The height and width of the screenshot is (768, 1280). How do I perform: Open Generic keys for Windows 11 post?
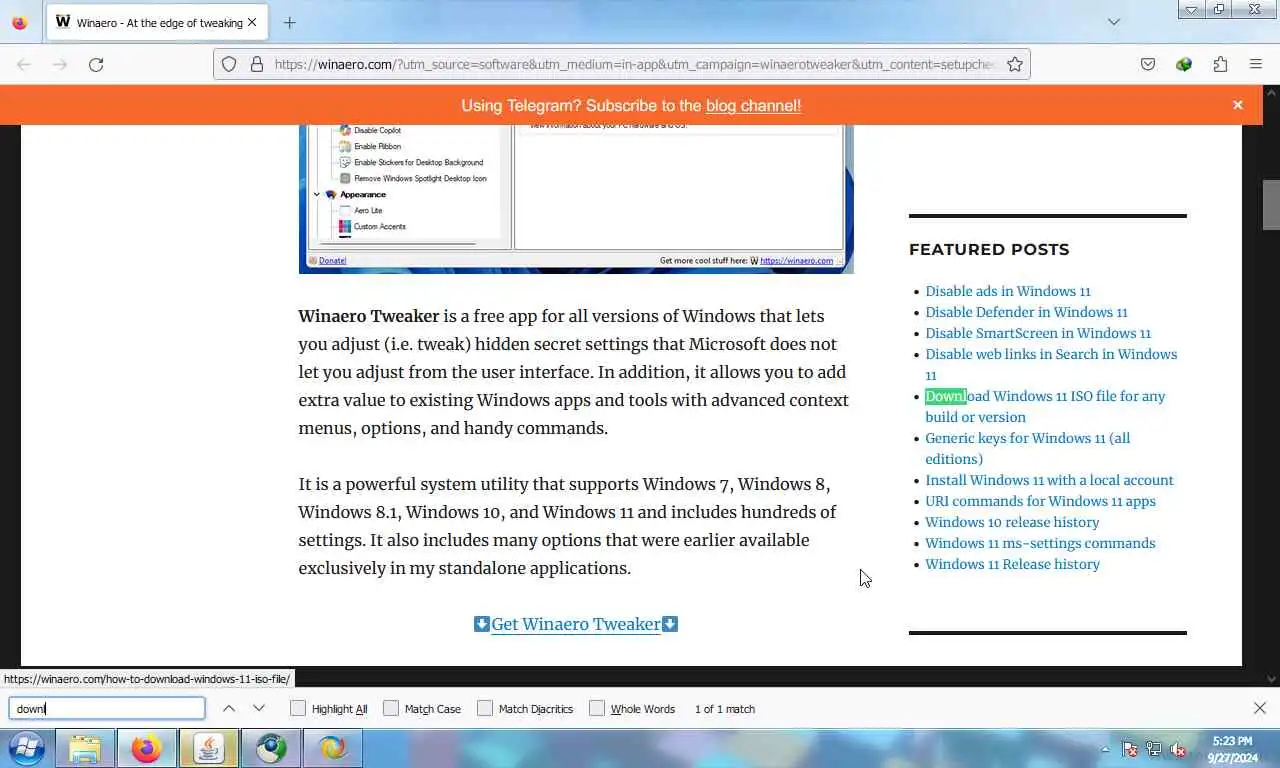pyautogui.click(x=1028, y=448)
